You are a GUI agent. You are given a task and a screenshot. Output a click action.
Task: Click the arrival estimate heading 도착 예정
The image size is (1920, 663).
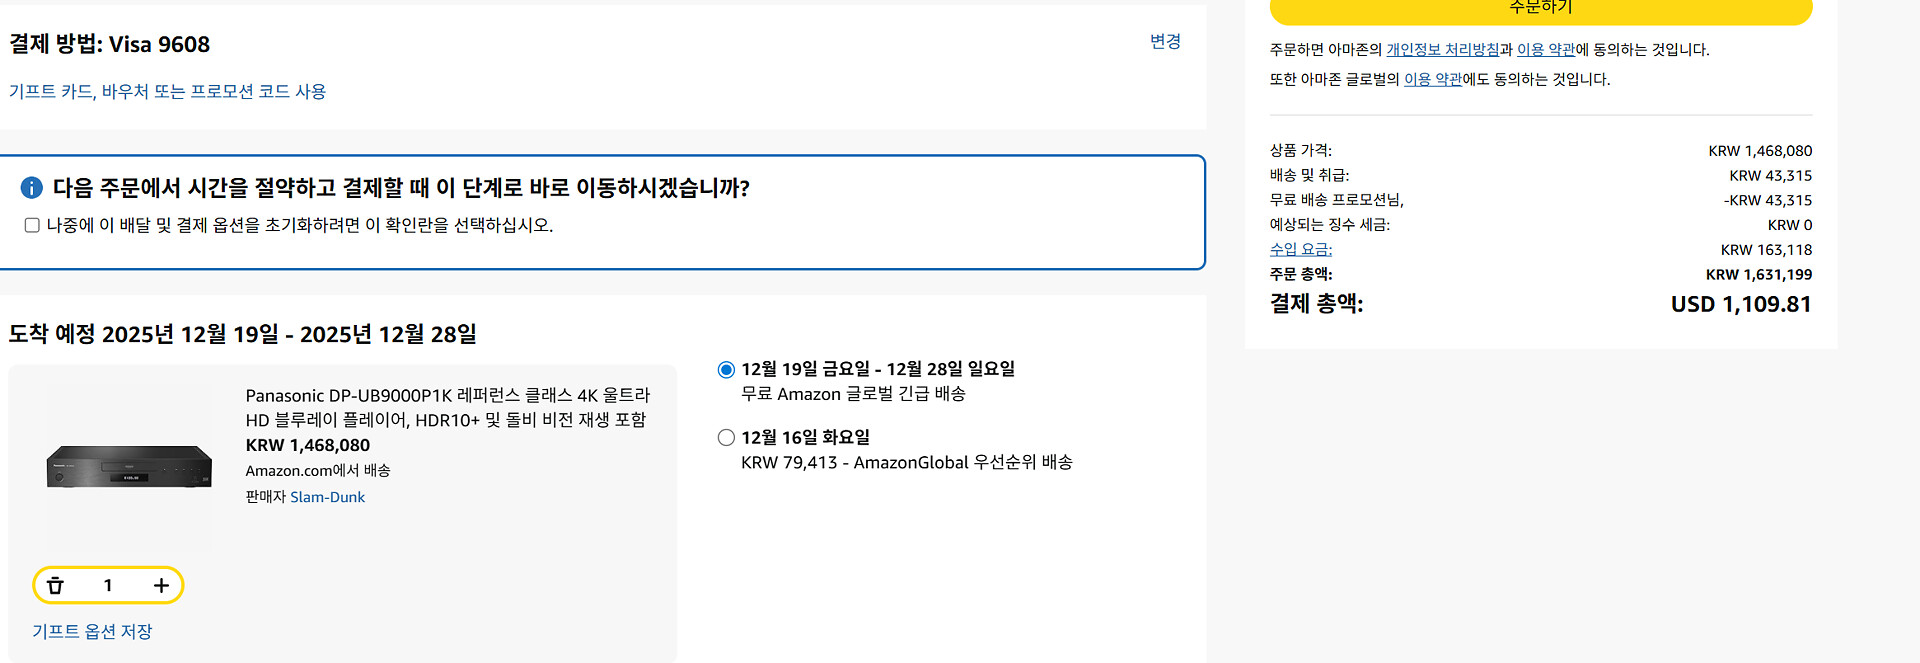click(243, 334)
